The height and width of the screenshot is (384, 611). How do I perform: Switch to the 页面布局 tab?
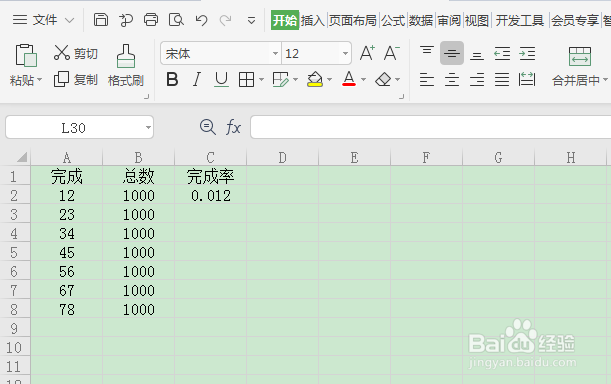[353, 20]
